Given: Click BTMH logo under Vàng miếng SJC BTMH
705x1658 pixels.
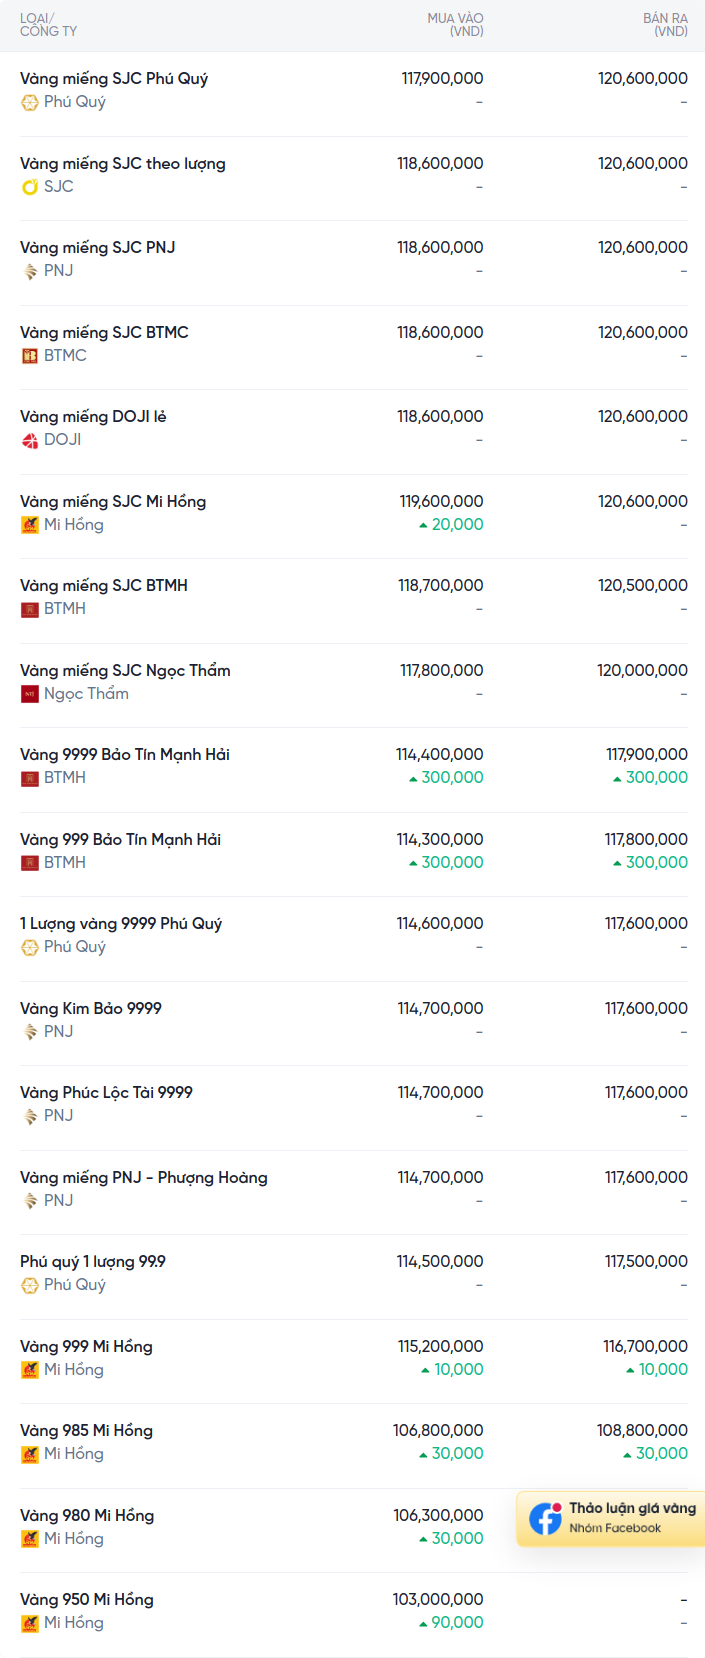Looking at the screenshot, I should coord(30,609).
